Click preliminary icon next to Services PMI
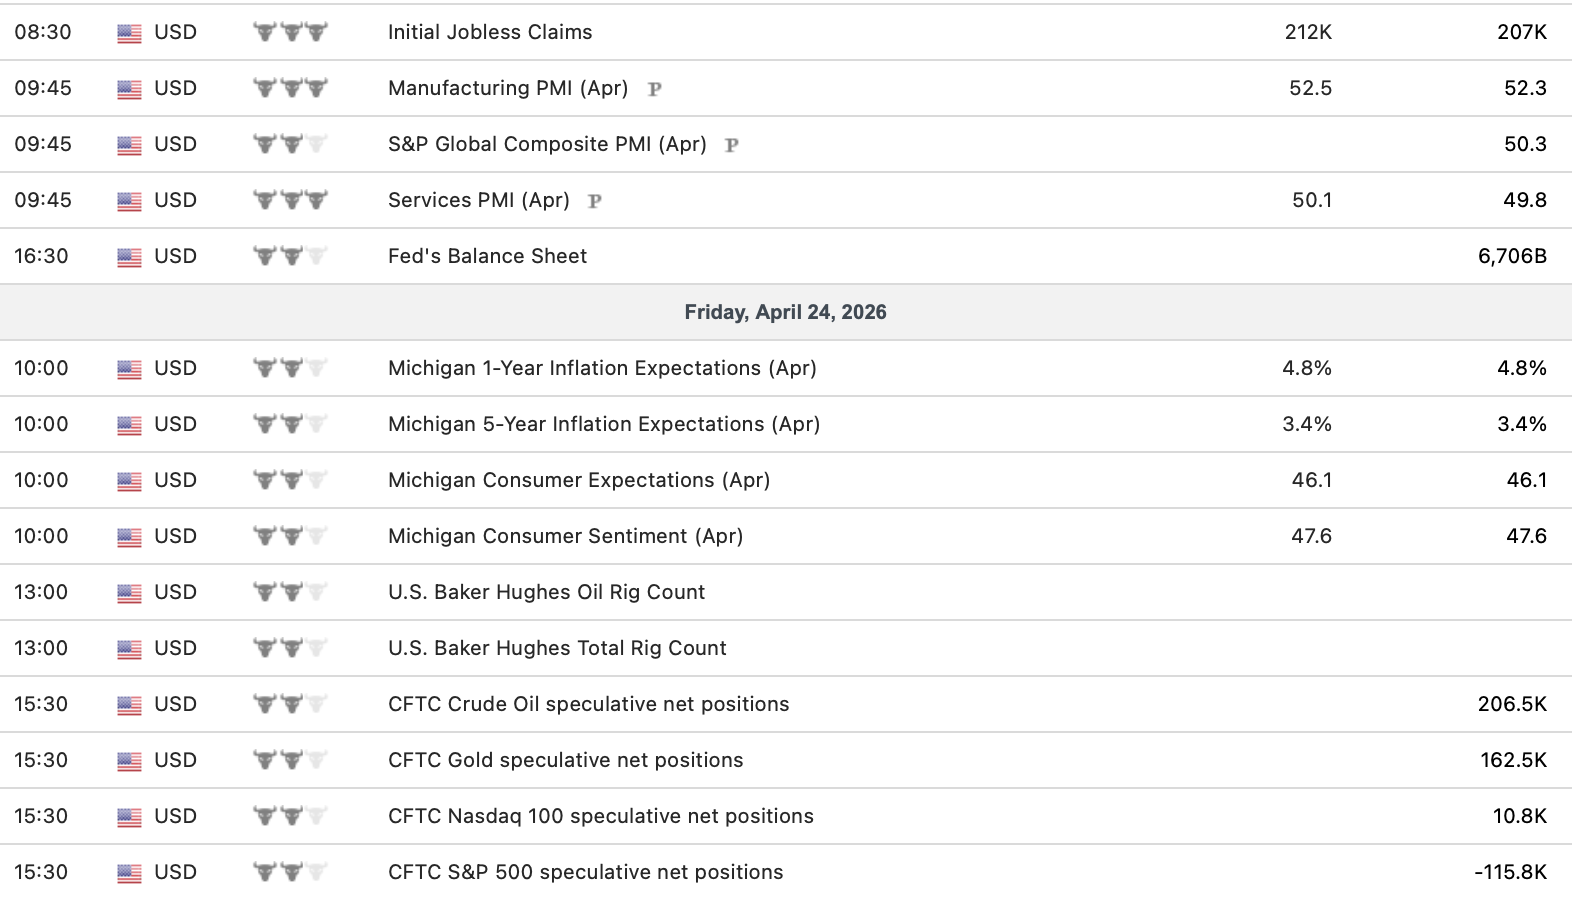This screenshot has height=908, width=1572. [595, 201]
